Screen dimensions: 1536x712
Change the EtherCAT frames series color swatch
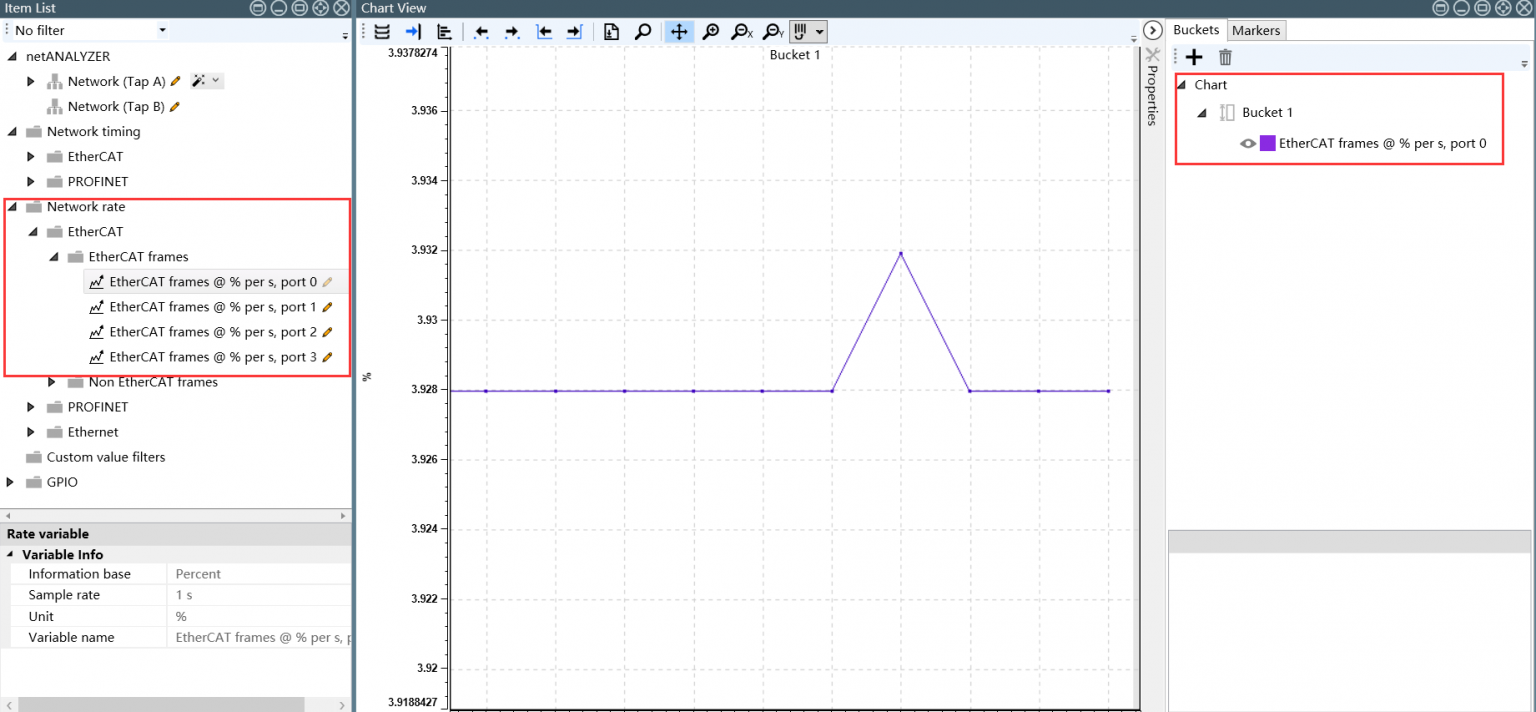(x=1266, y=143)
